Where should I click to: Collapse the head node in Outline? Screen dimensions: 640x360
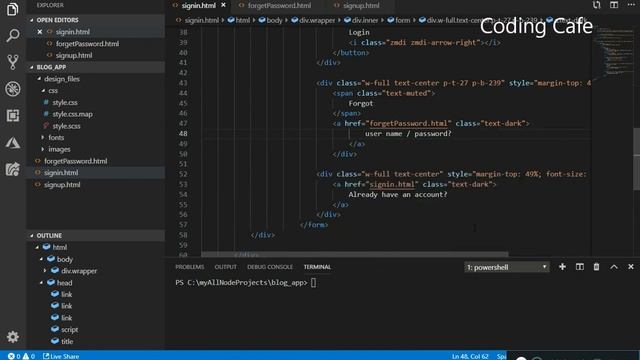coord(41,282)
